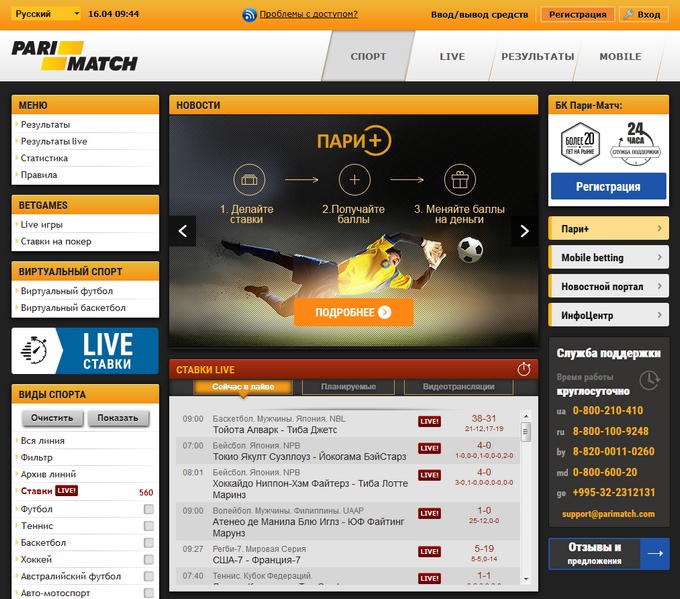The width and height of the screenshot is (680, 599).
Task: Click LIVE badge for США-7 - Франция-7 match
Action: click(x=429, y=552)
